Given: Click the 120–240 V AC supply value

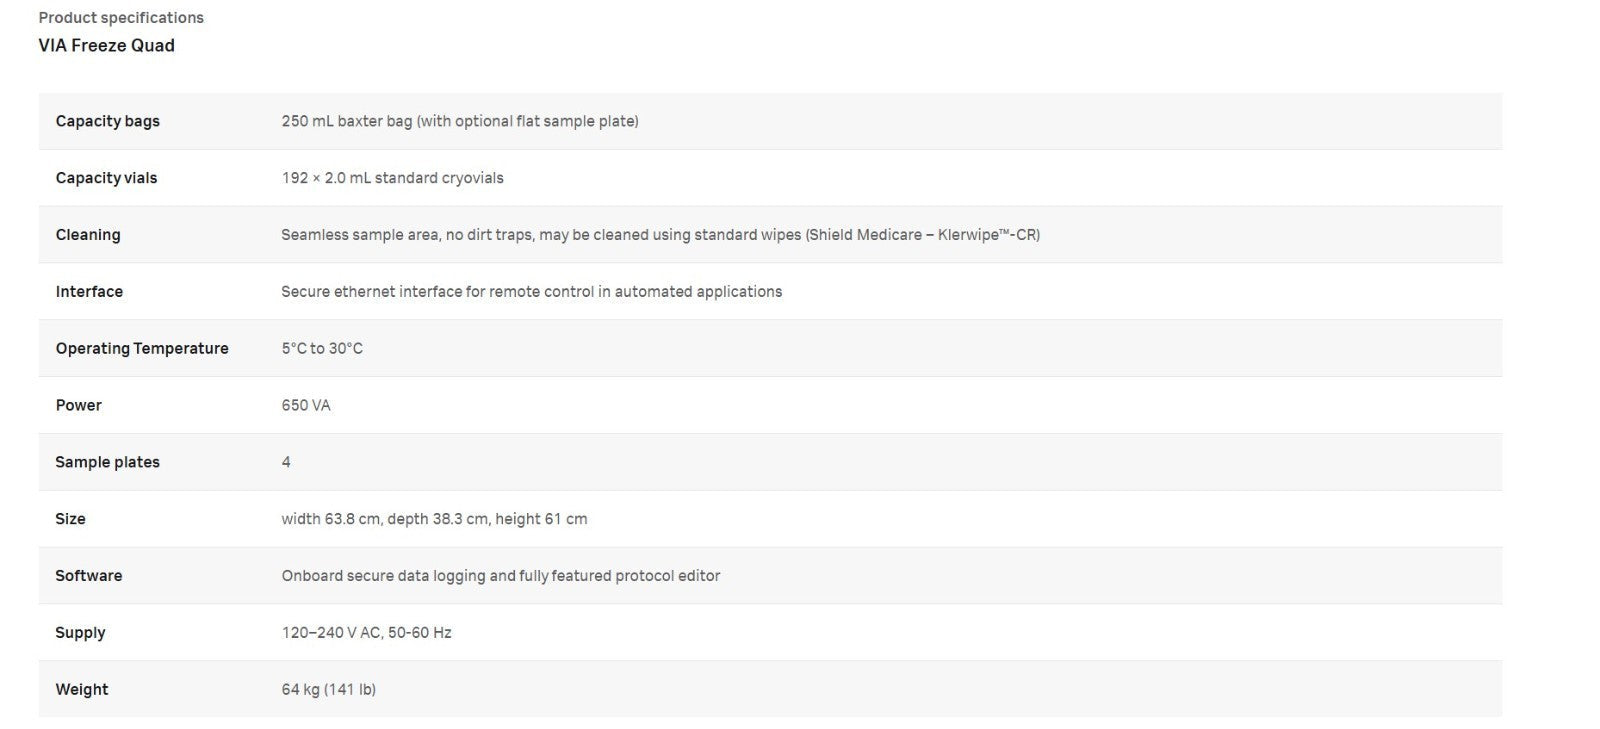Looking at the screenshot, I should pos(366,633).
